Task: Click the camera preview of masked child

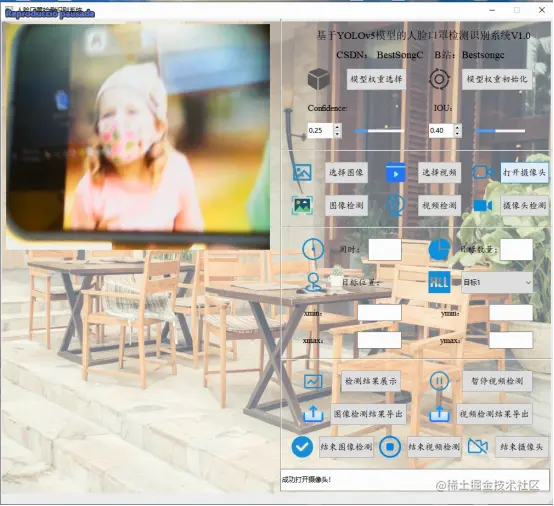Action: (138, 137)
